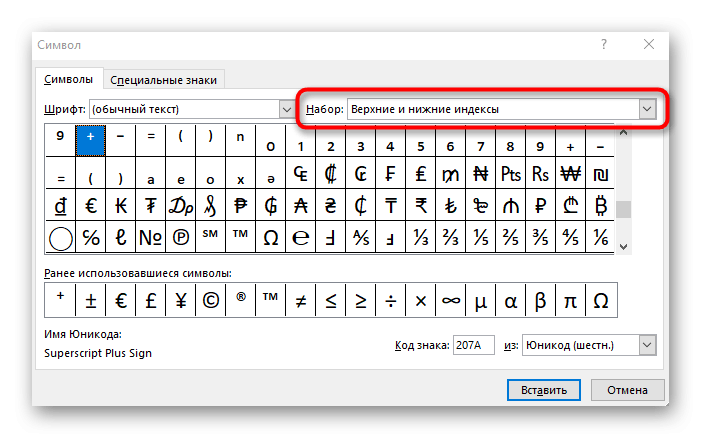Pick less-than-or-equal ≤ recent symbol
This screenshot has height=438, width=701.
330,300
